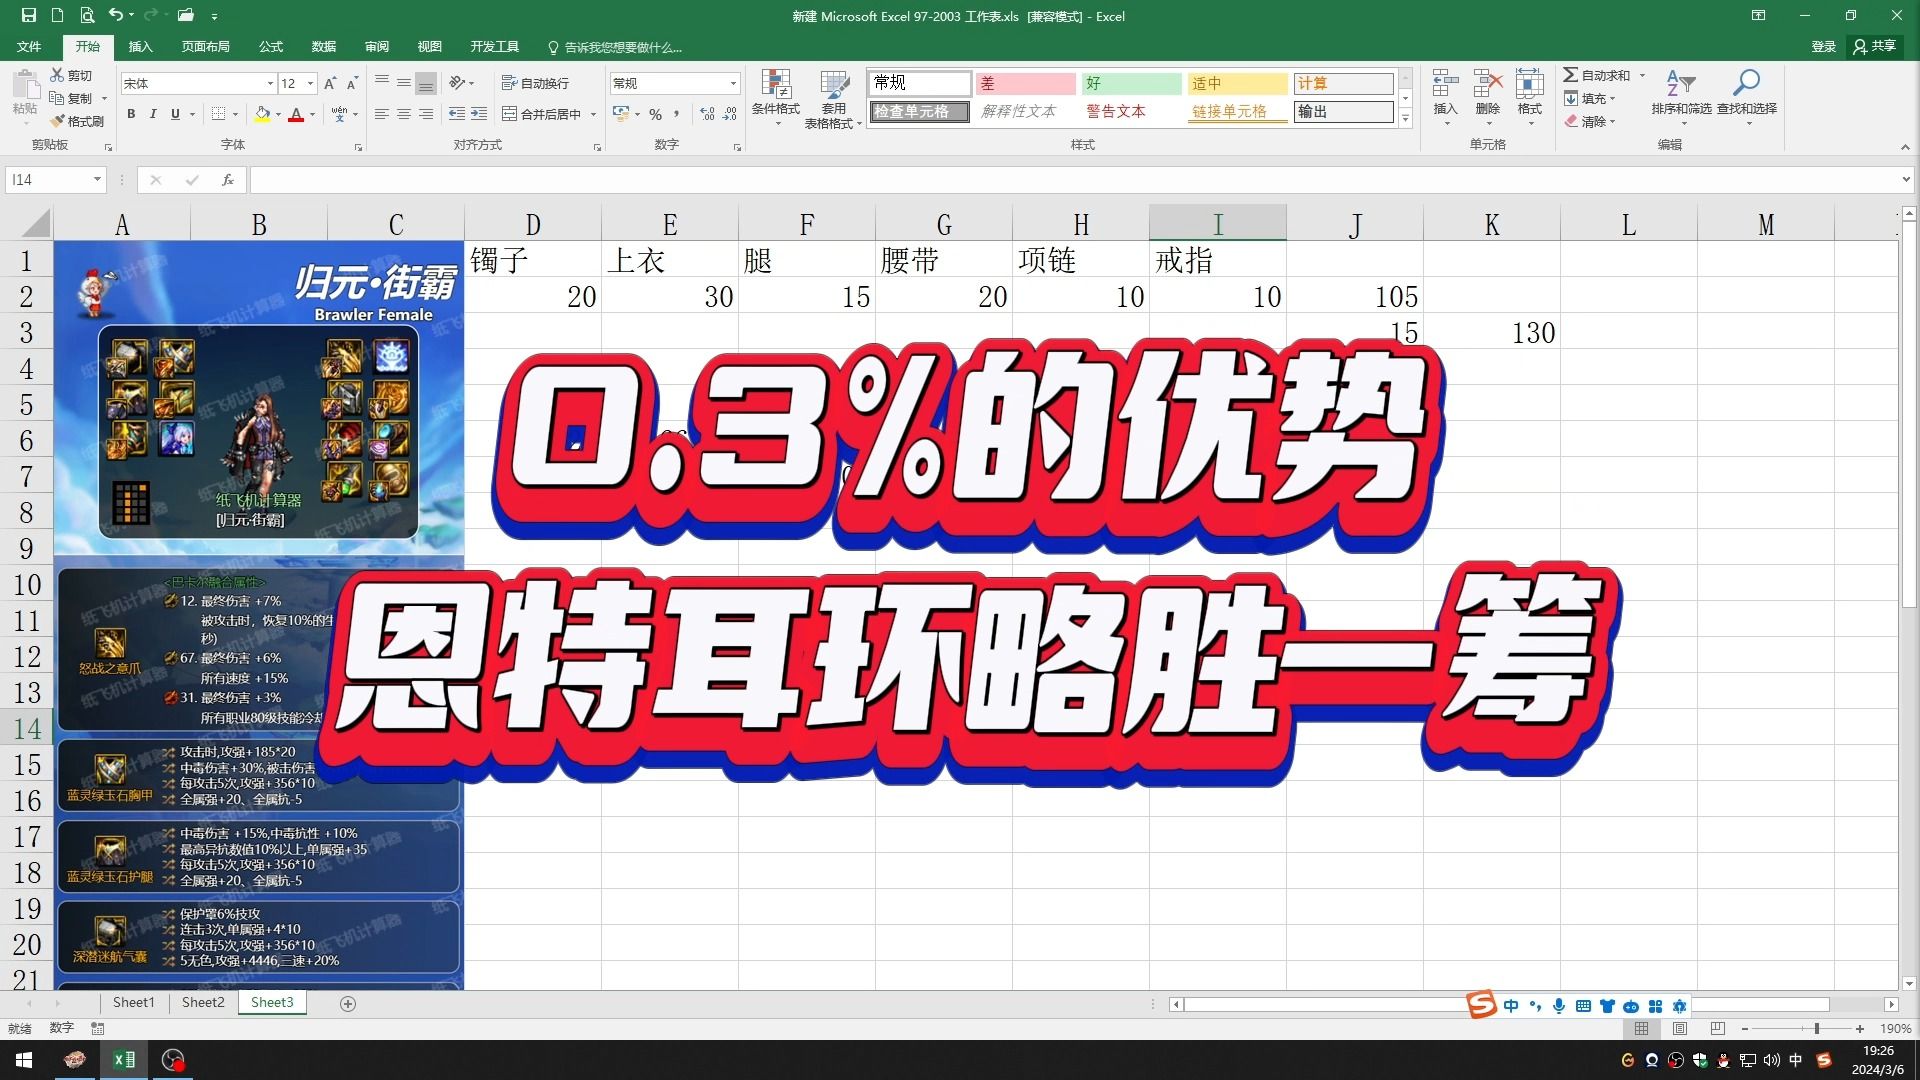Switch to the Formulas (公式) tab
Screen dimensions: 1920x1080
pyautogui.click(x=270, y=47)
